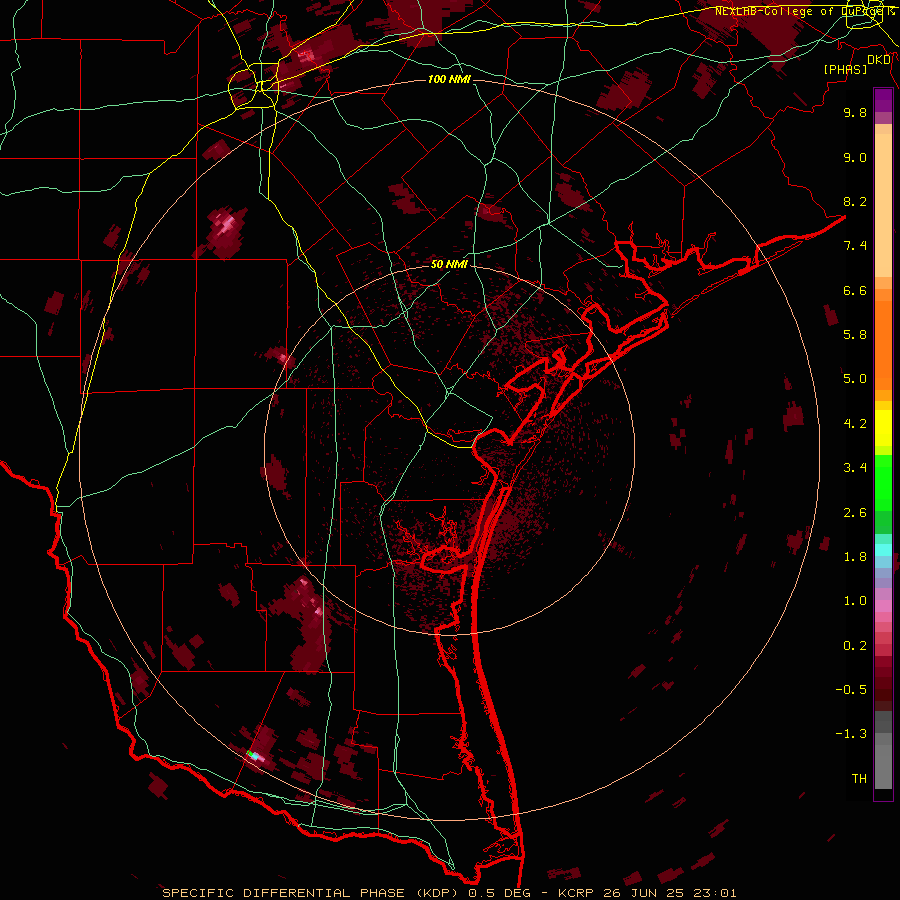The image size is (900, 900).
Task: Pick the orange color bar segment
Action: tap(883, 346)
